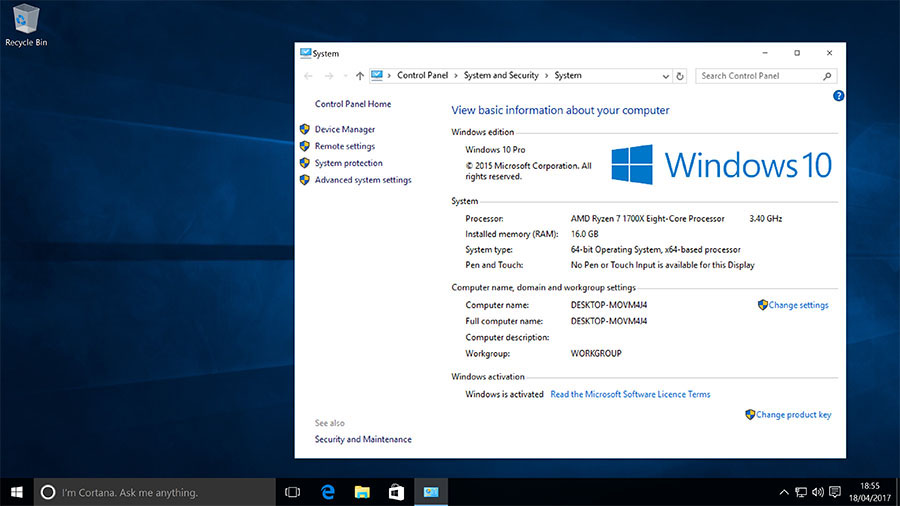Click the Windows 10 logo

721,165
